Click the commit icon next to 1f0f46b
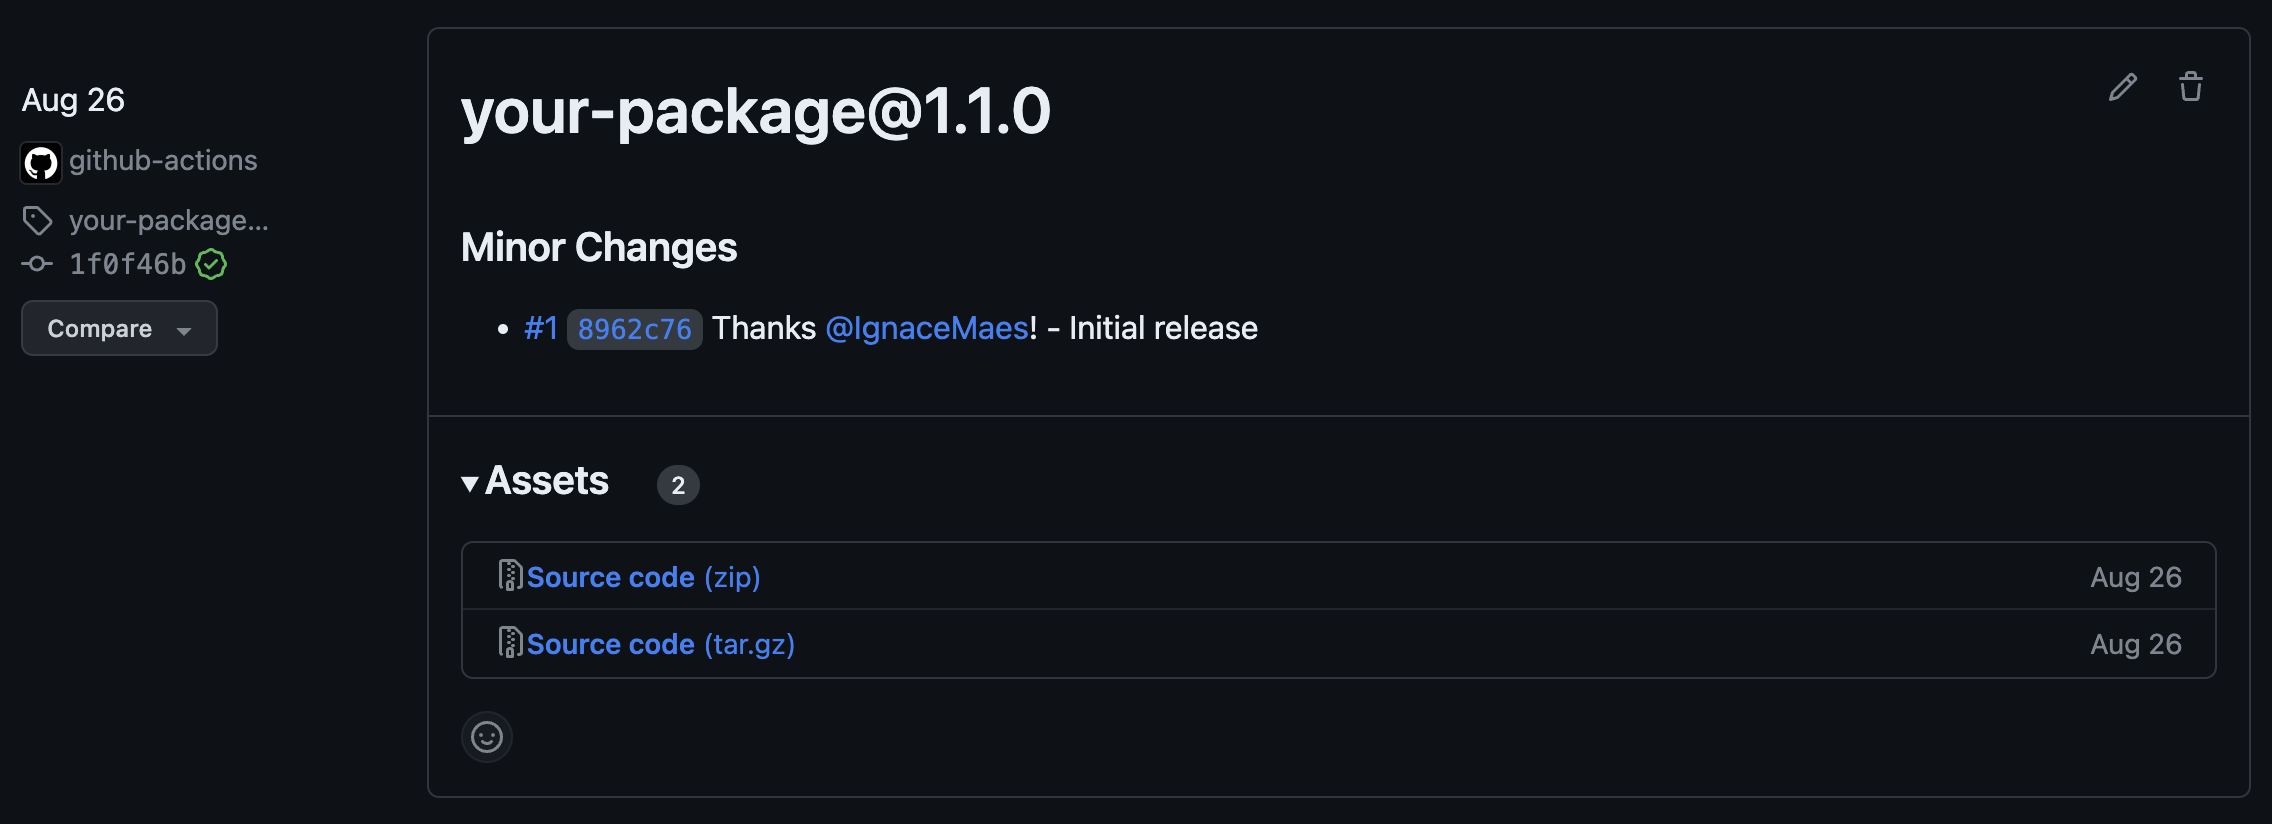The image size is (2272, 824). pyautogui.click(x=37, y=264)
